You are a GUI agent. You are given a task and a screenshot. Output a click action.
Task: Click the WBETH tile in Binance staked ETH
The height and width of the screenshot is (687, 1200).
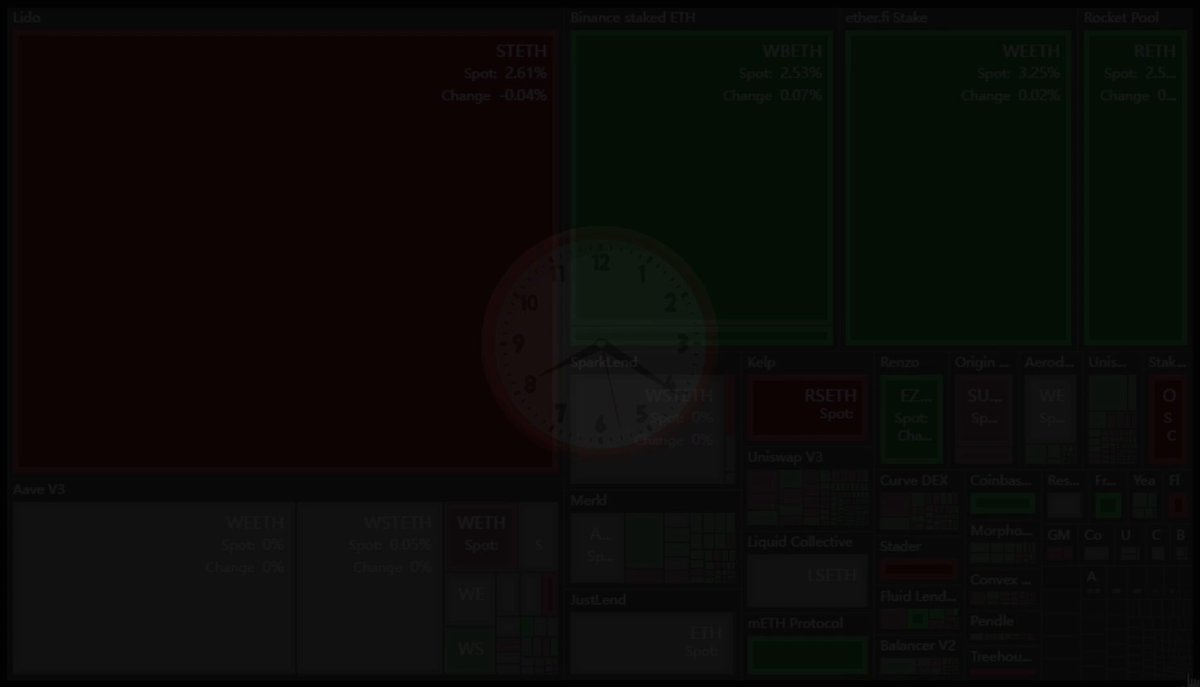pyautogui.click(x=701, y=176)
